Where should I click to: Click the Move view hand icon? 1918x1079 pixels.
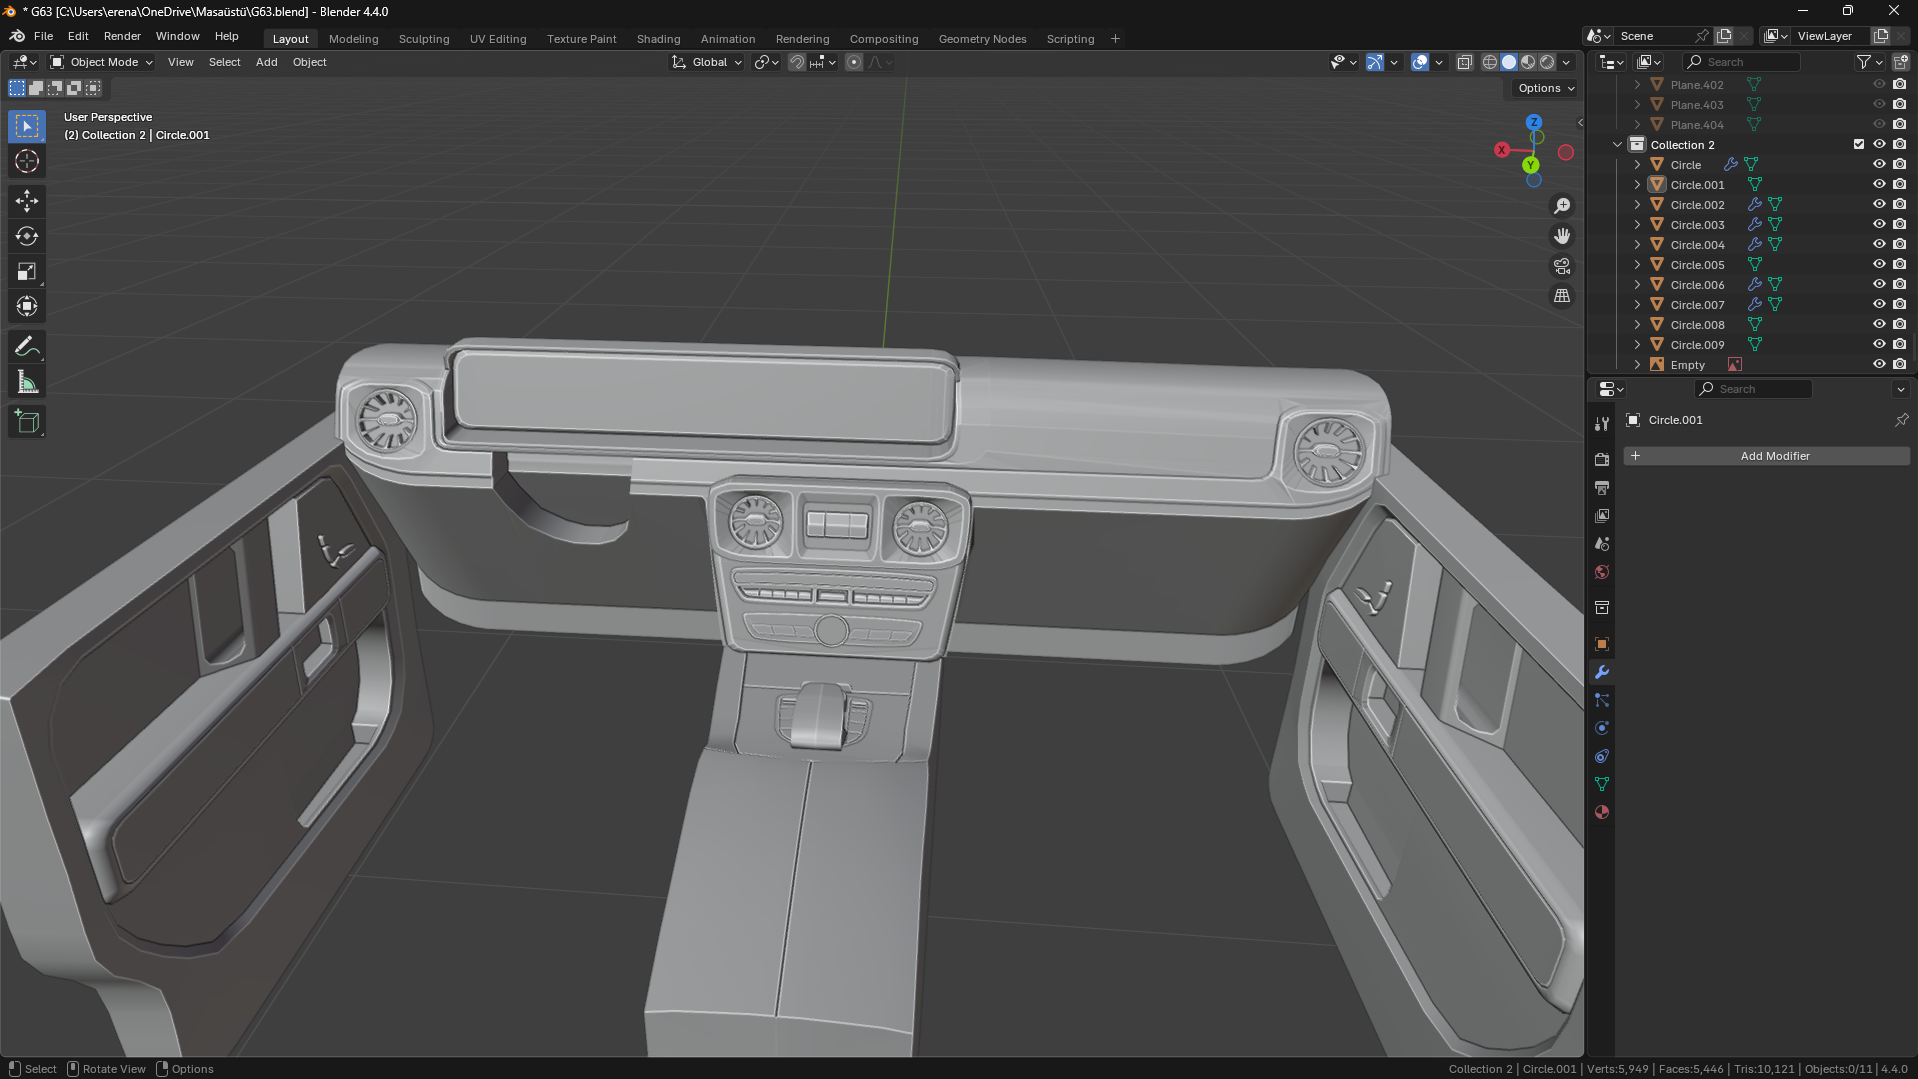click(1562, 236)
